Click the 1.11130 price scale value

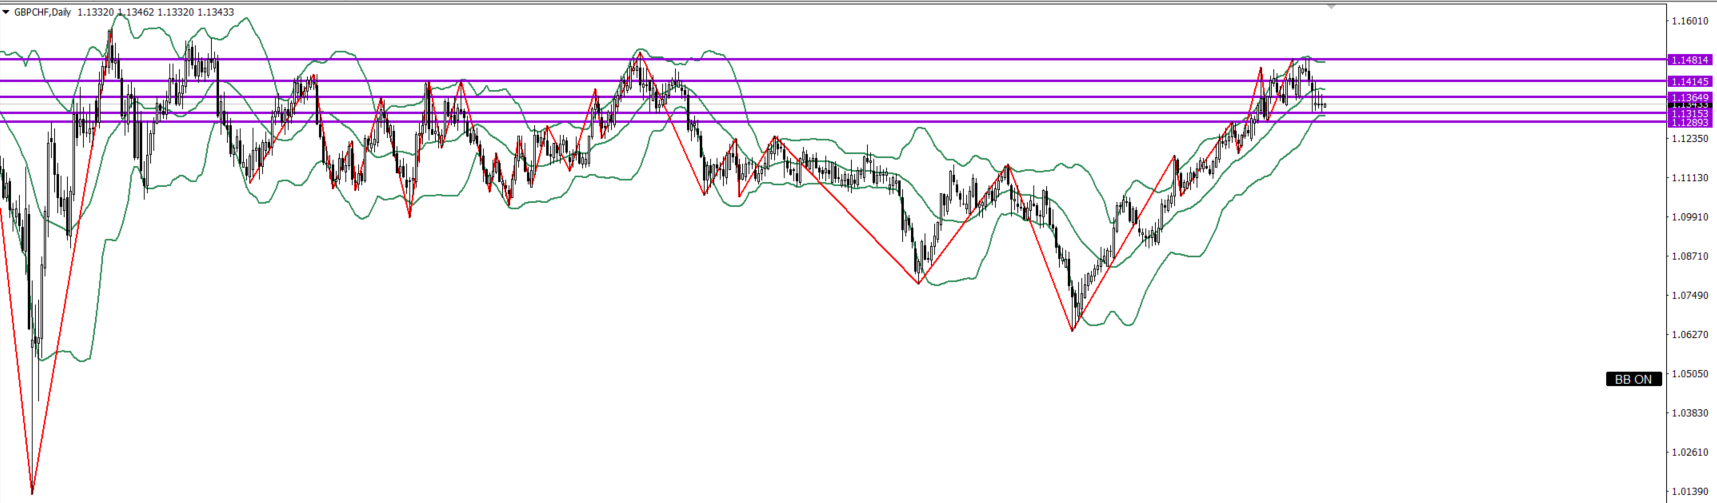(x=1690, y=178)
